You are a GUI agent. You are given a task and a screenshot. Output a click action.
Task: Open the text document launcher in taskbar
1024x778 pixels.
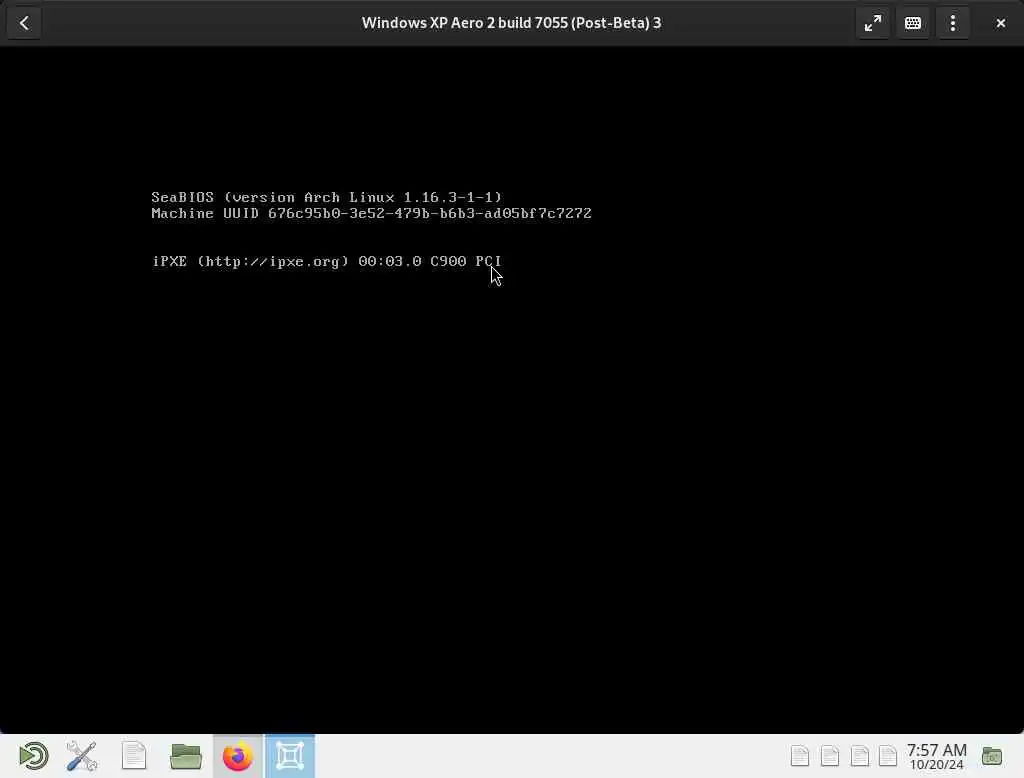(134, 756)
